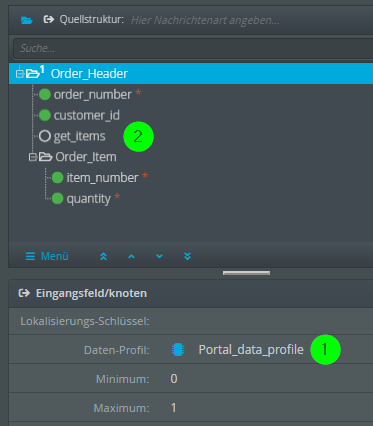Open the Menü button
This screenshot has width=373, height=426.
pyautogui.click(x=47, y=256)
